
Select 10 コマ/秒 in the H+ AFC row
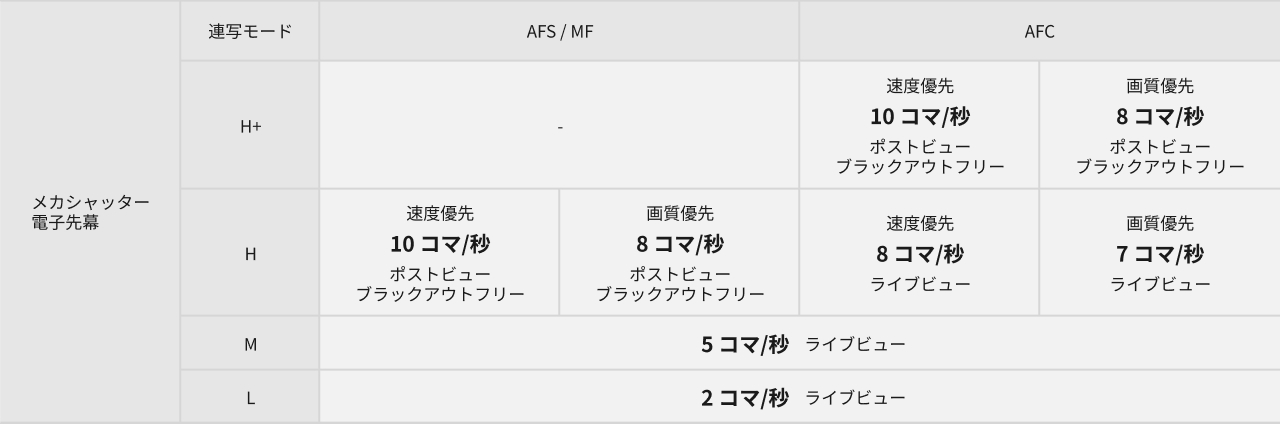[919, 116]
